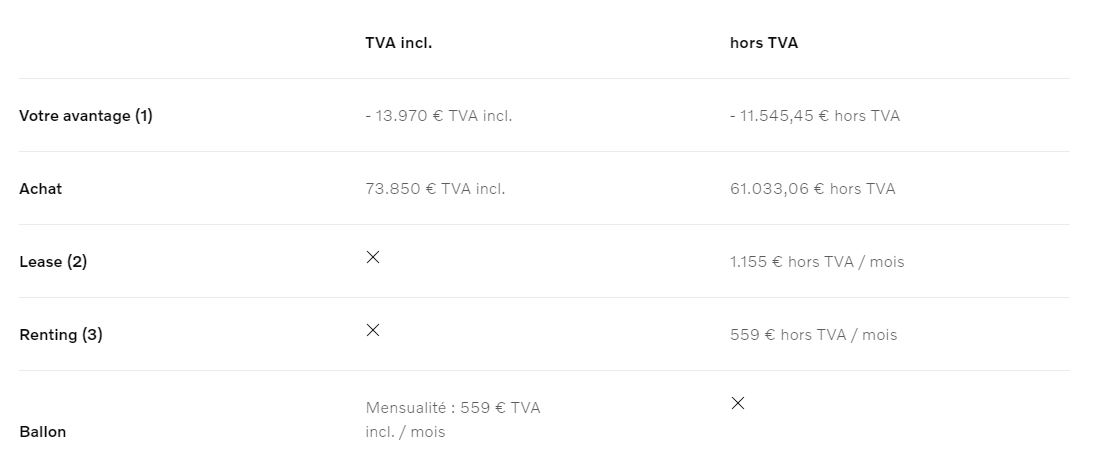Click the 'TVA incl.' column header
Viewport: 1093px width, 449px height.
398,43
